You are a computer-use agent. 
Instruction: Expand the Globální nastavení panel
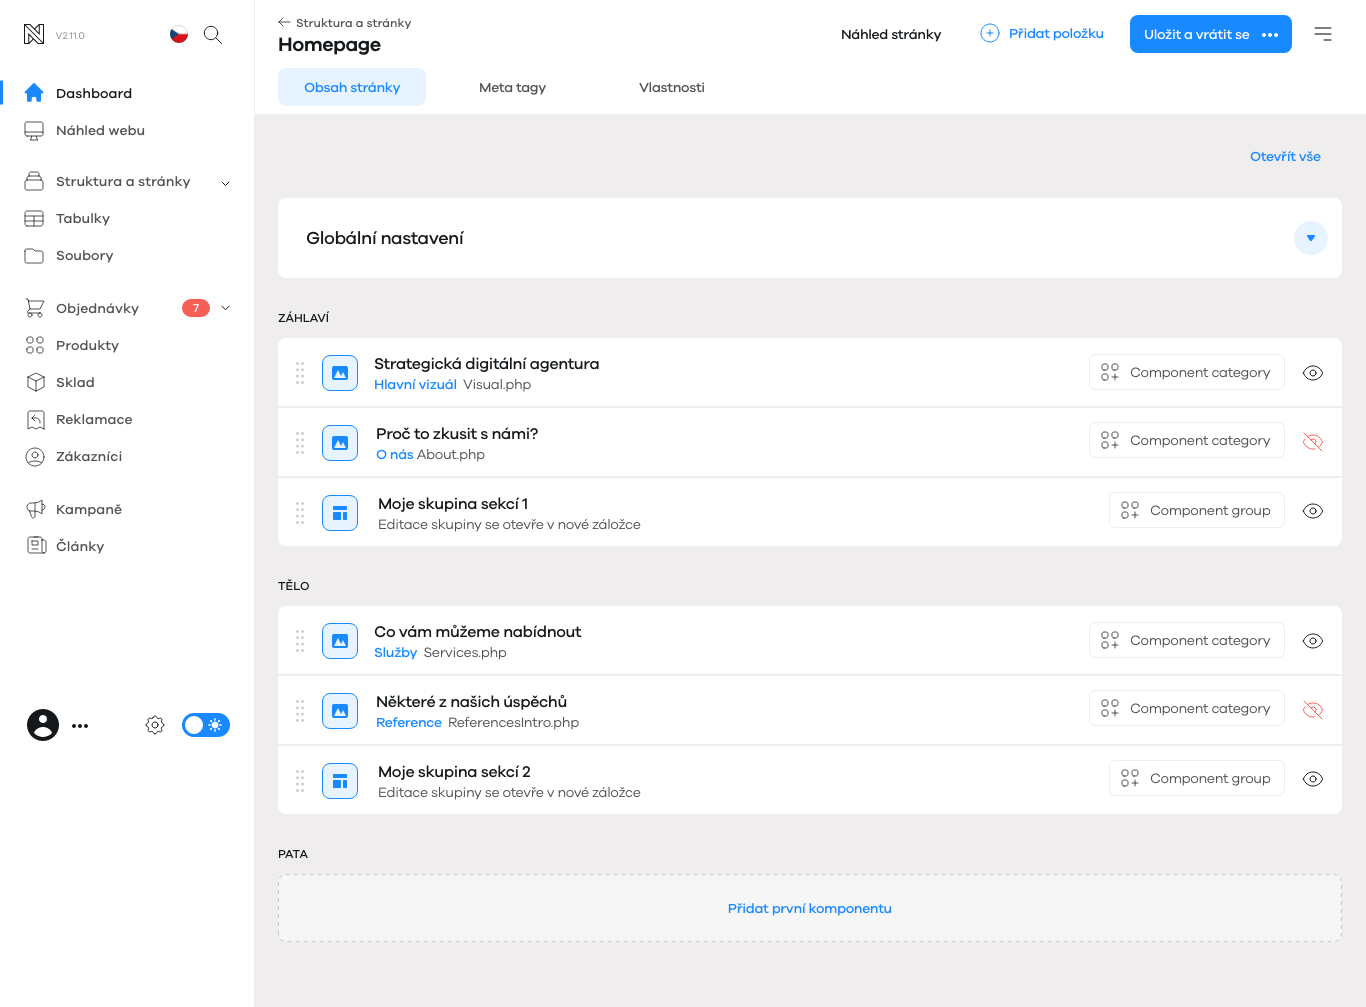coord(1310,238)
